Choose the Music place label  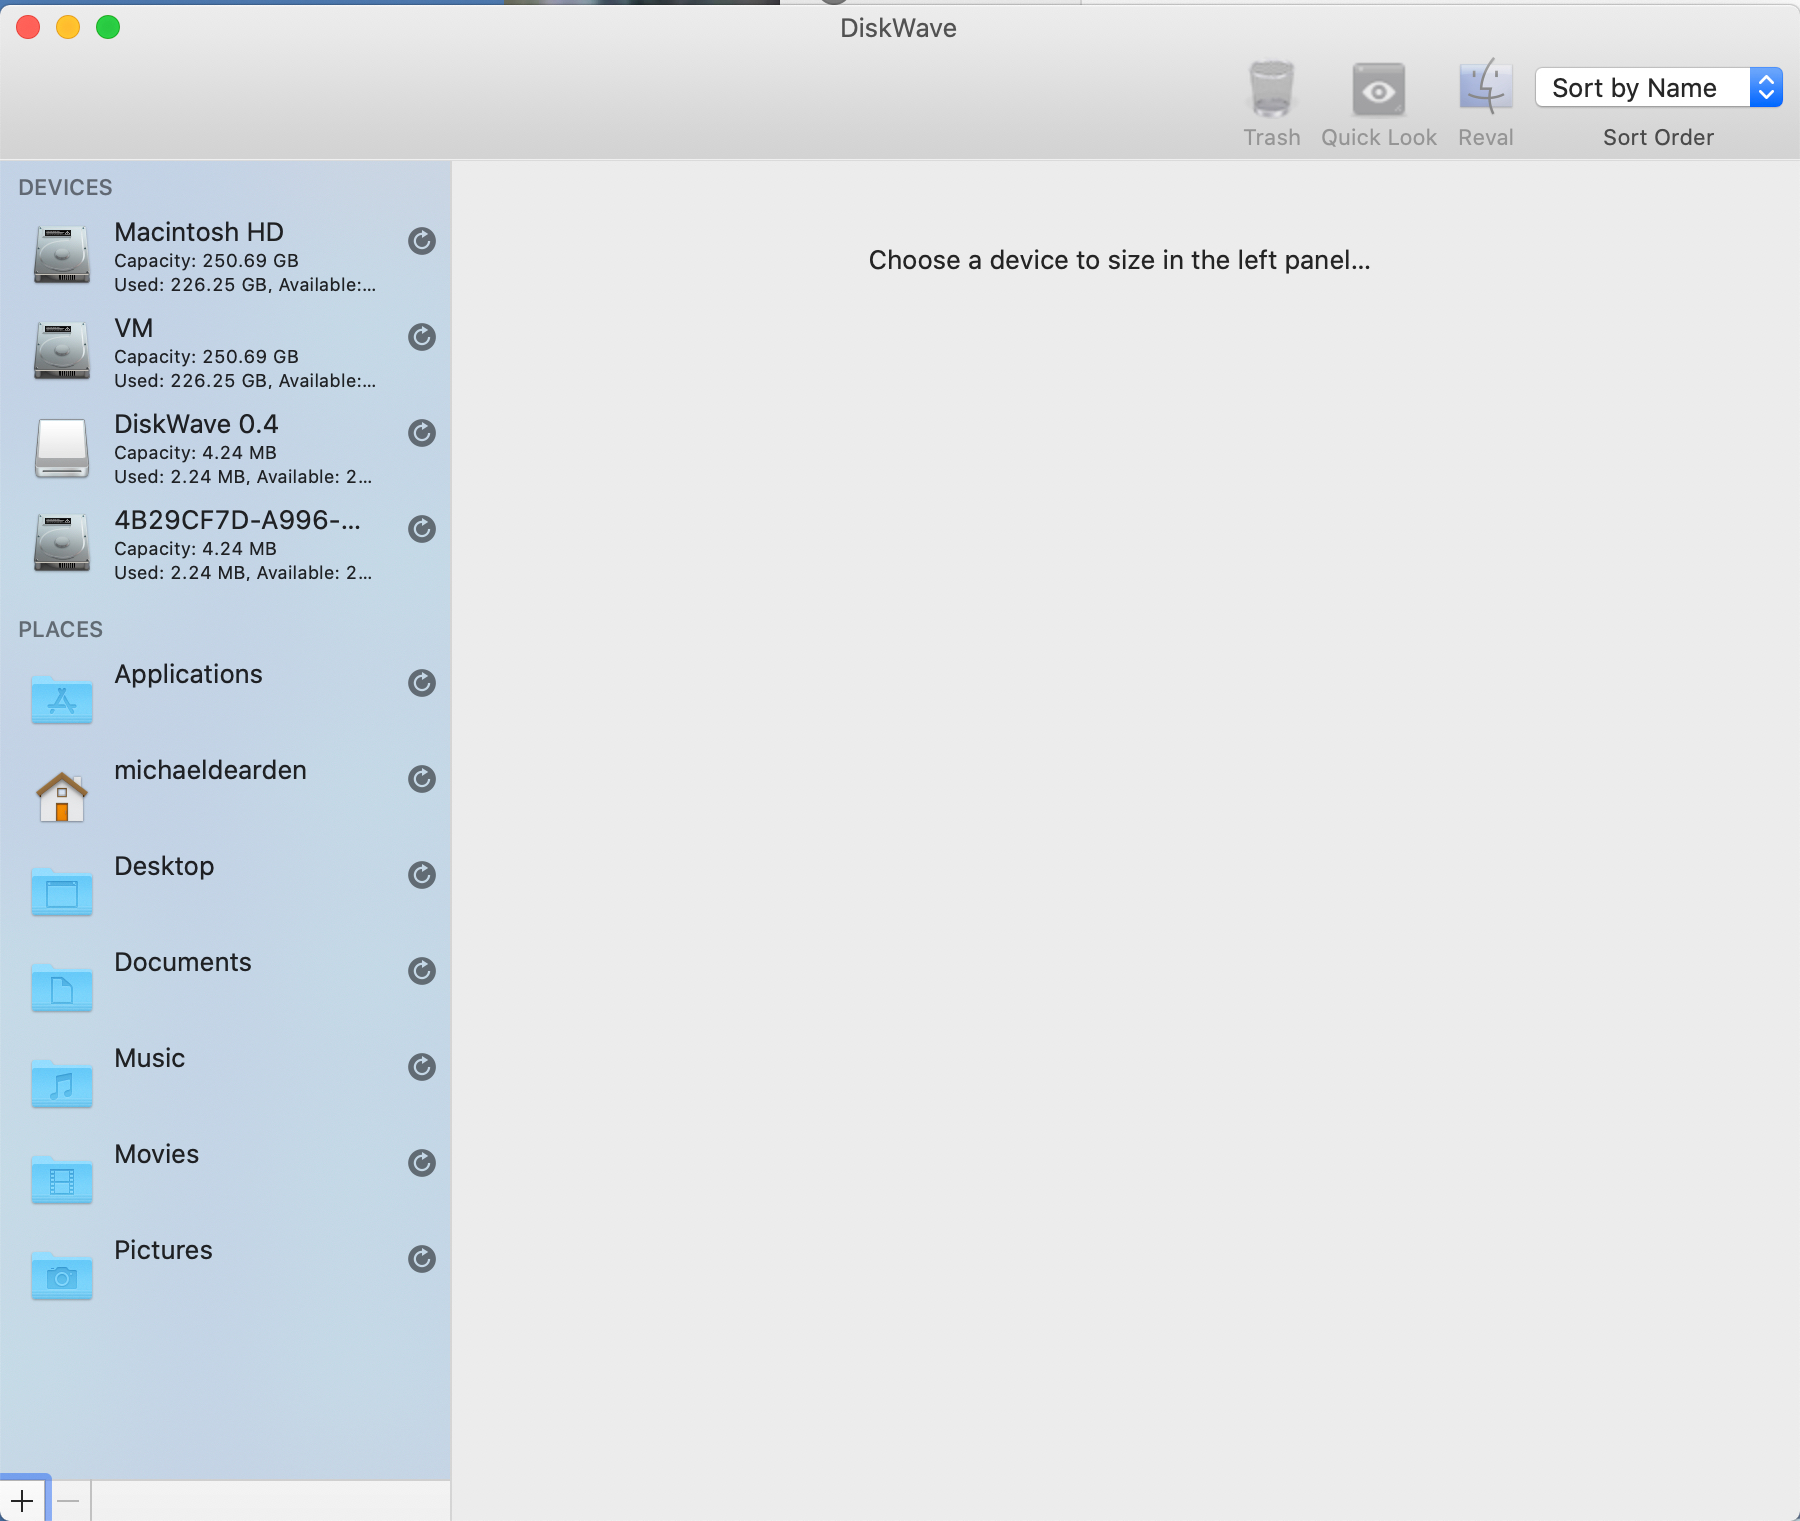coord(150,1058)
